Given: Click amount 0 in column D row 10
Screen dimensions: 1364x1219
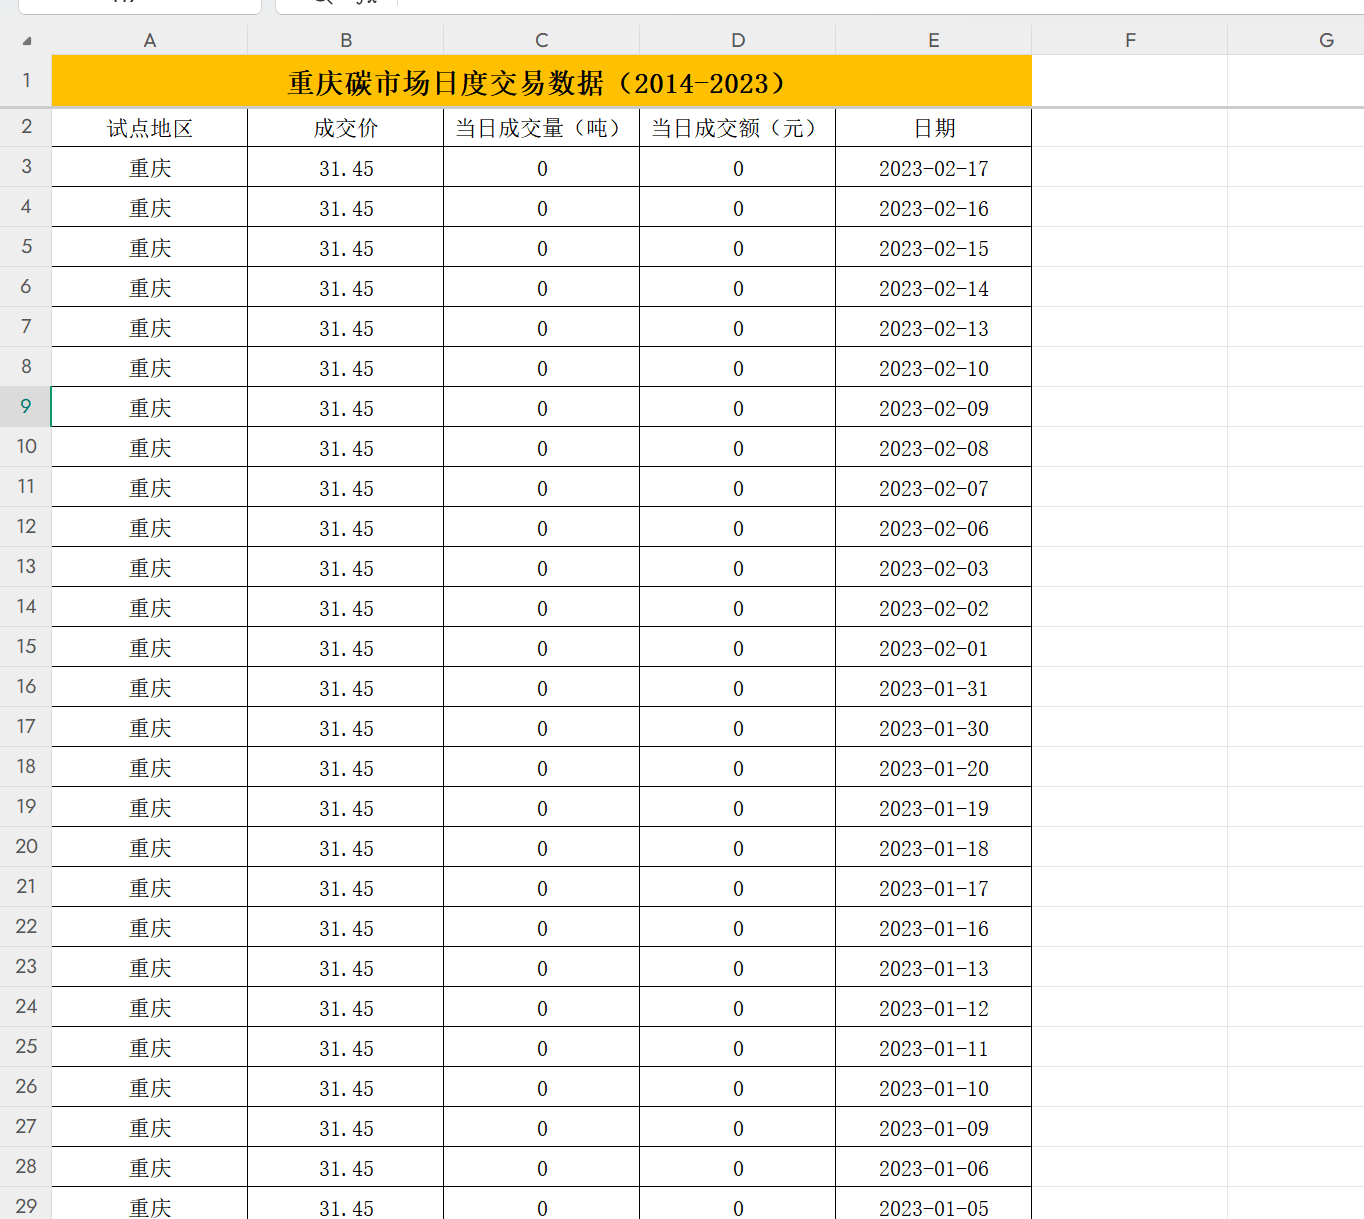Looking at the screenshot, I should [x=738, y=448].
